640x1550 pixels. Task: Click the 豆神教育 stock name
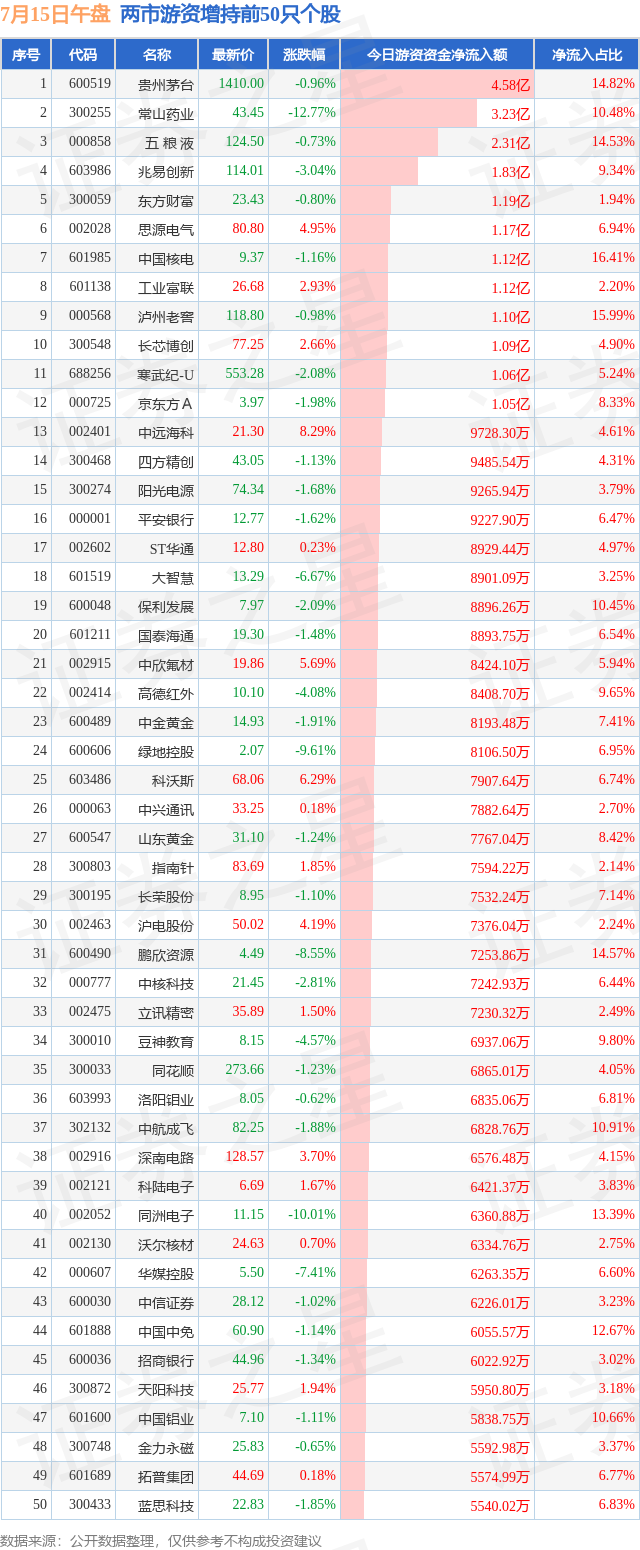click(x=166, y=1042)
